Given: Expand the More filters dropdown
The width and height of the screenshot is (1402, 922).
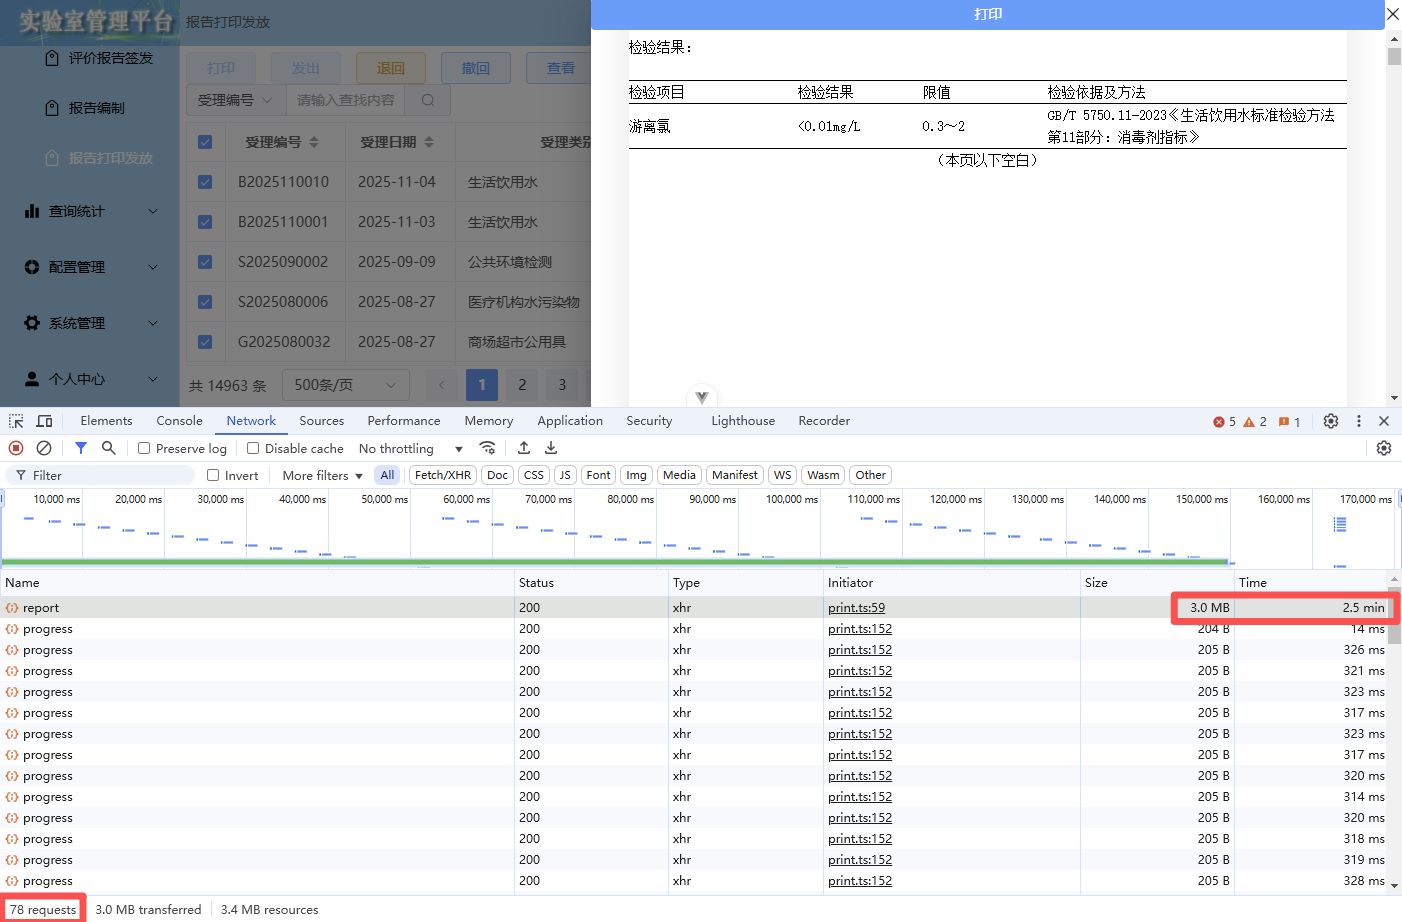Looking at the screenshot, I should coord(319,475).
